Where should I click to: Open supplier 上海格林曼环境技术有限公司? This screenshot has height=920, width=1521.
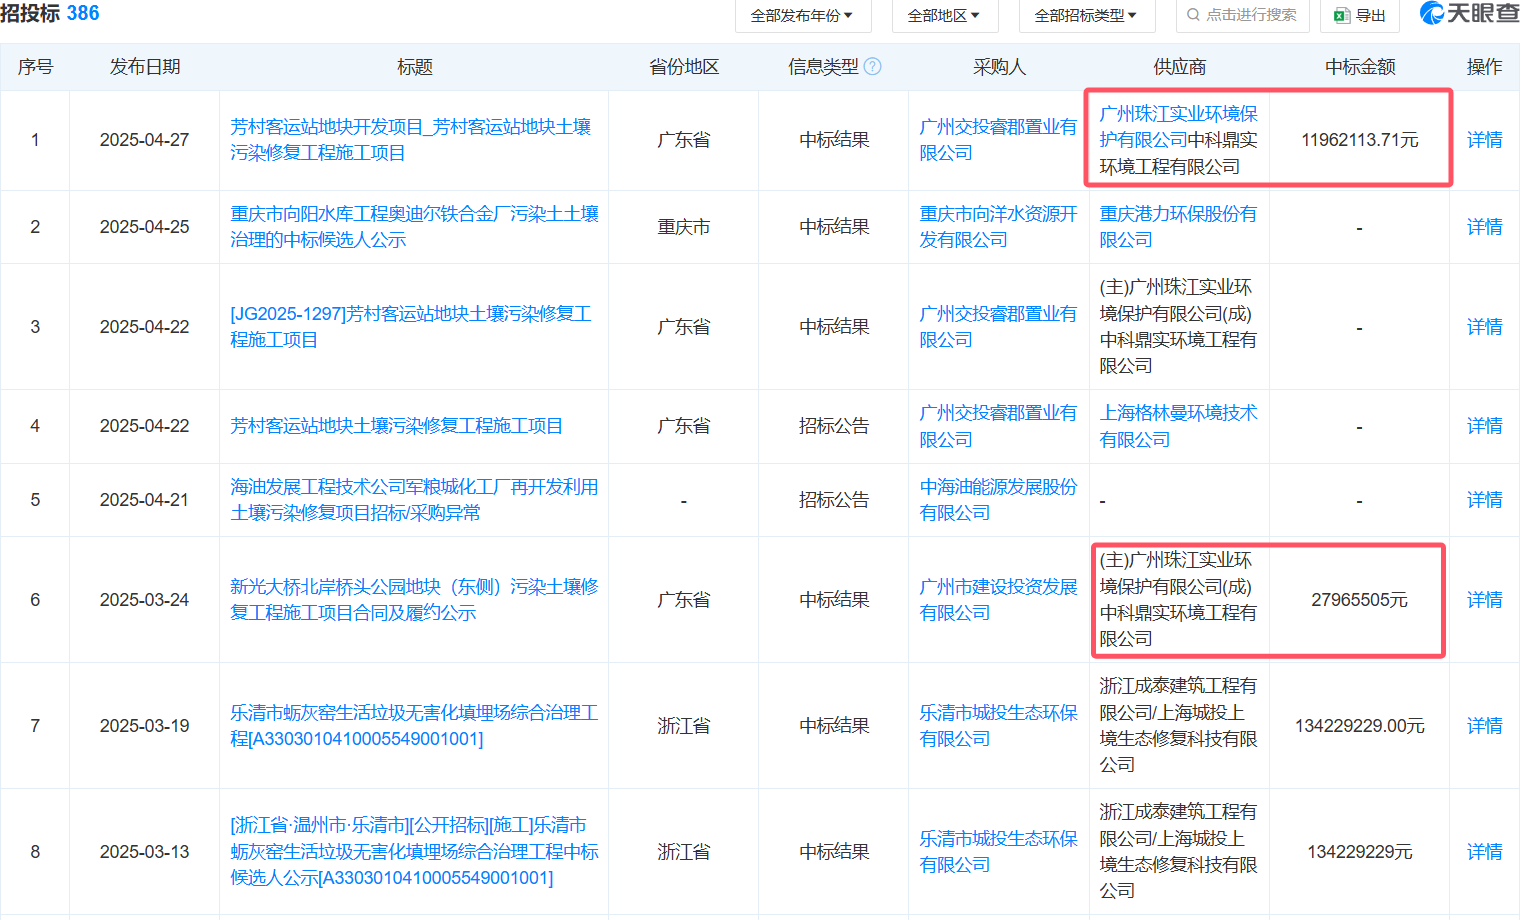(1178, 426)
